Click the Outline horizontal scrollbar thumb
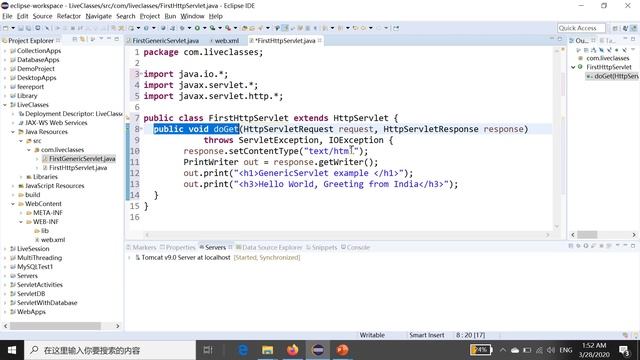The width and height of the screenshot is (640, 360). click(587, 235)
